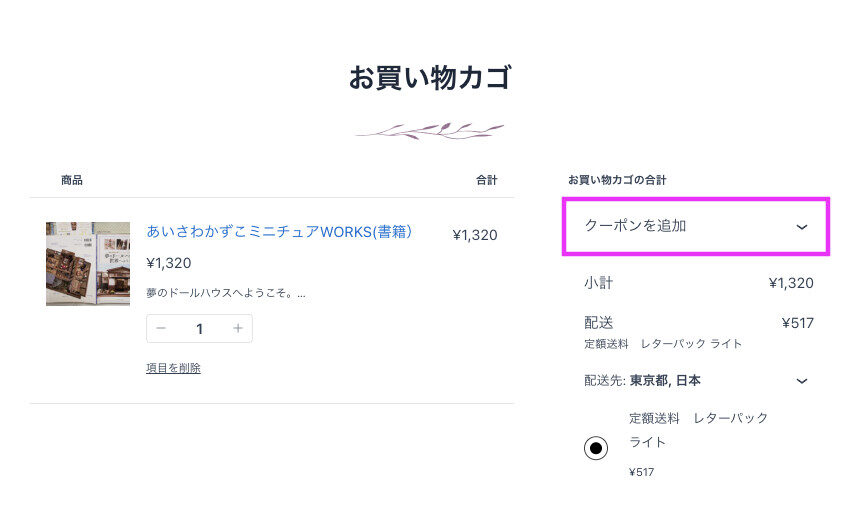The width and height of the screenshot is (864, 514).
Task: Increase quantity with the plus button
Action: [237, 328]
